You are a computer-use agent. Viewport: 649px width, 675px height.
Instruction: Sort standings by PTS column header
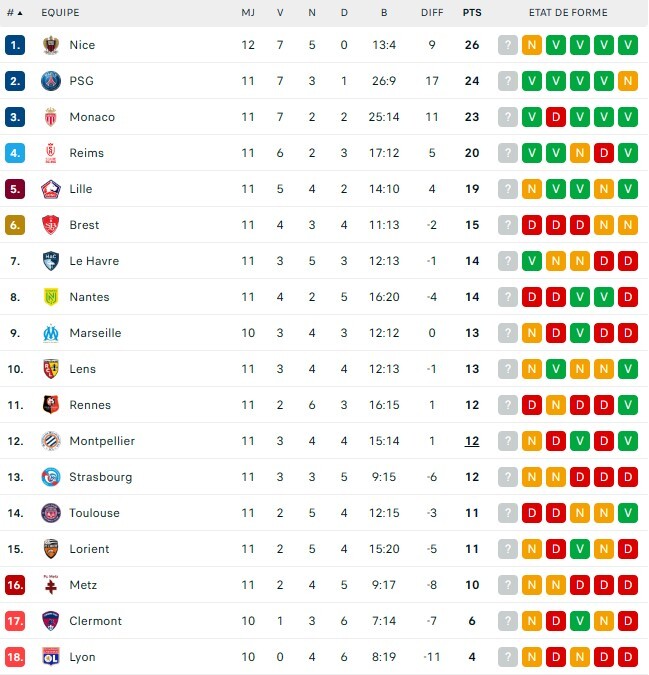(471, 13)
